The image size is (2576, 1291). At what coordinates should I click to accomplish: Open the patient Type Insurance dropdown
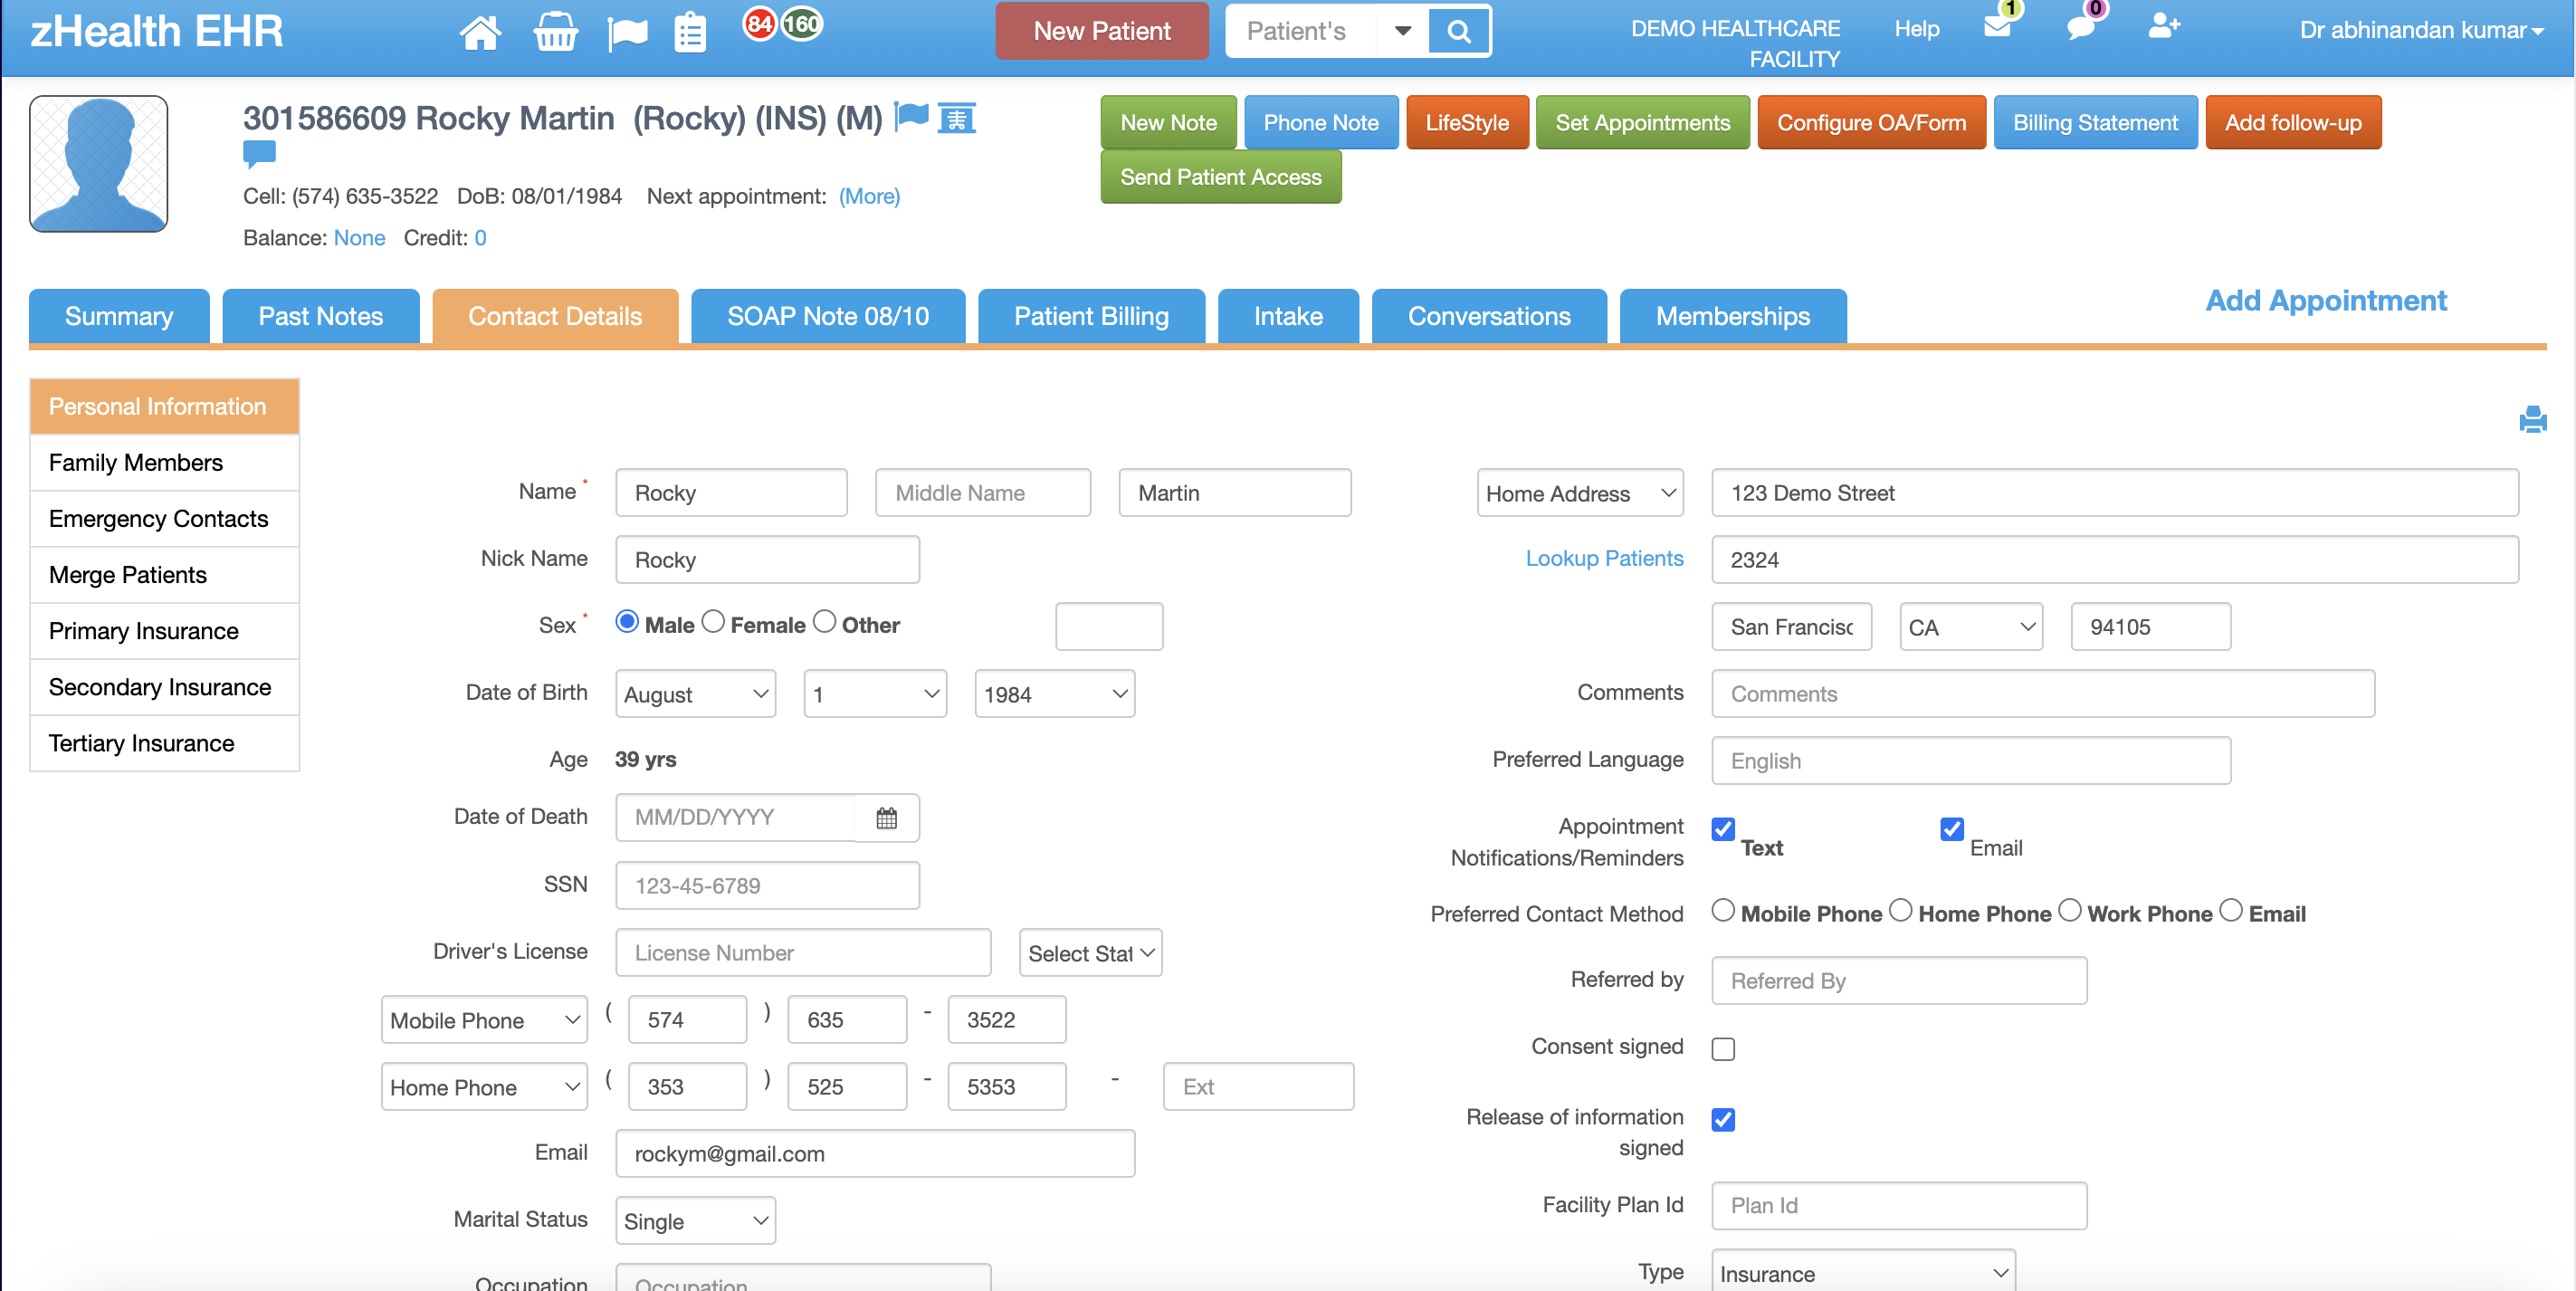coord(1864,1272)
